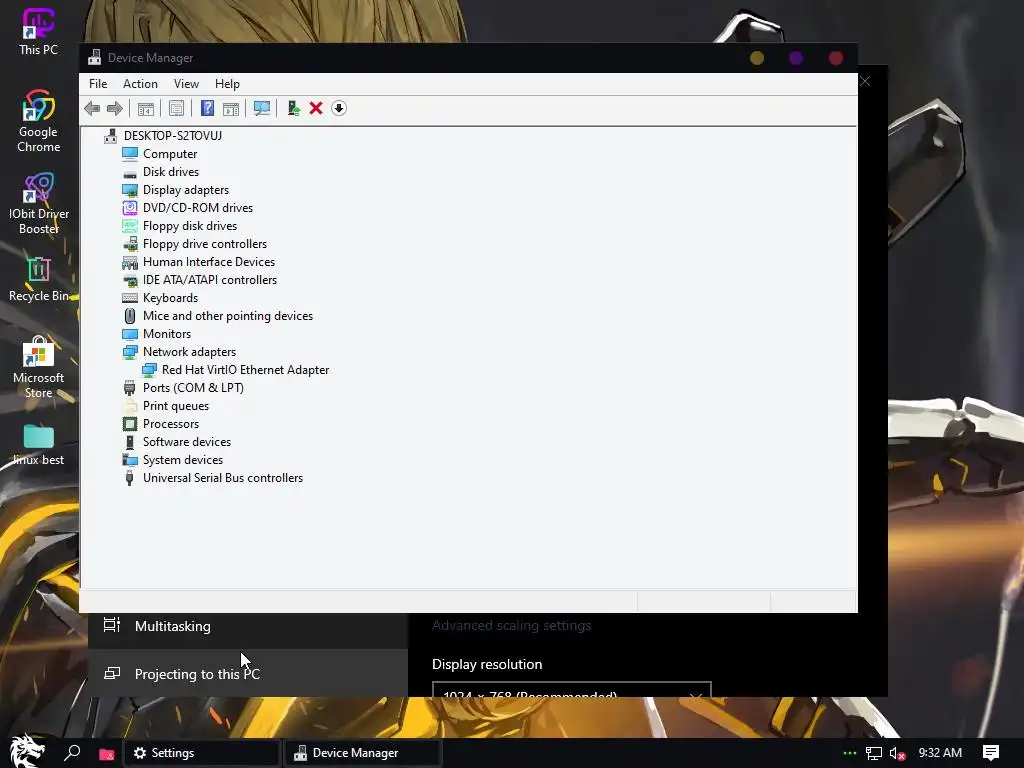Click the red X Uninstall device icon
Viewport: 1024px width, 768px height.
coord(316,108)
